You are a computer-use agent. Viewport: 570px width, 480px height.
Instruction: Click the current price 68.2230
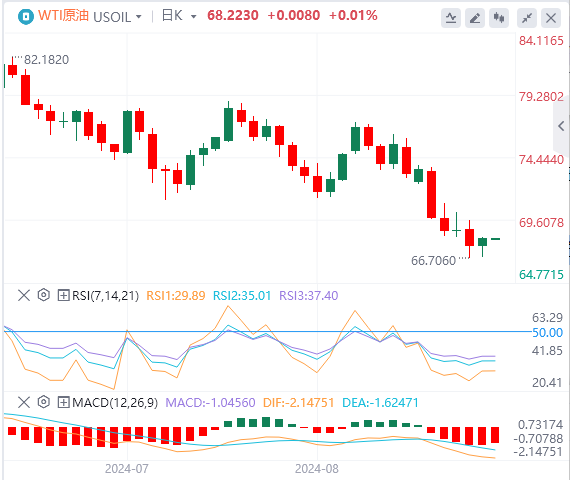(x=233, y=16)
